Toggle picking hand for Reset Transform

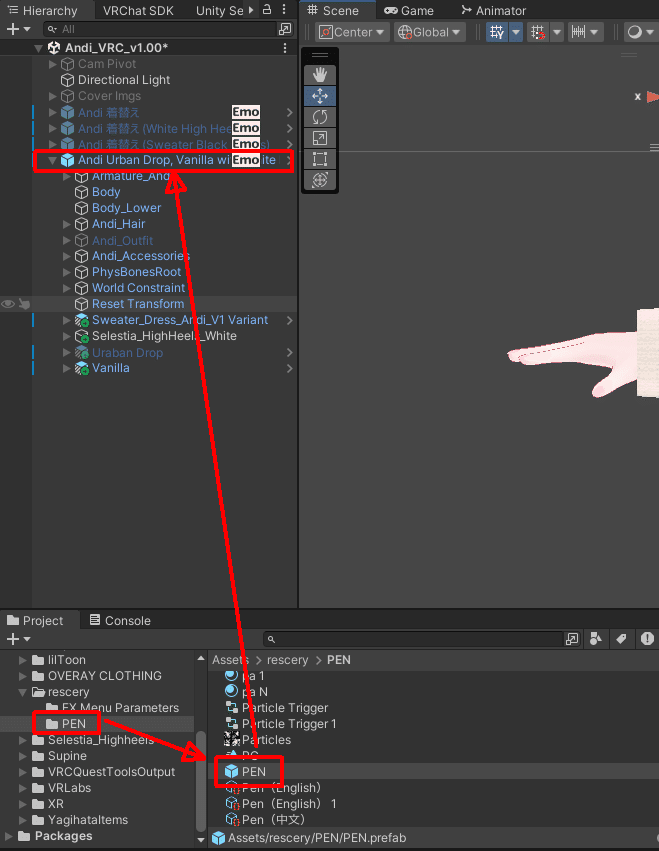tap(24, 304)
